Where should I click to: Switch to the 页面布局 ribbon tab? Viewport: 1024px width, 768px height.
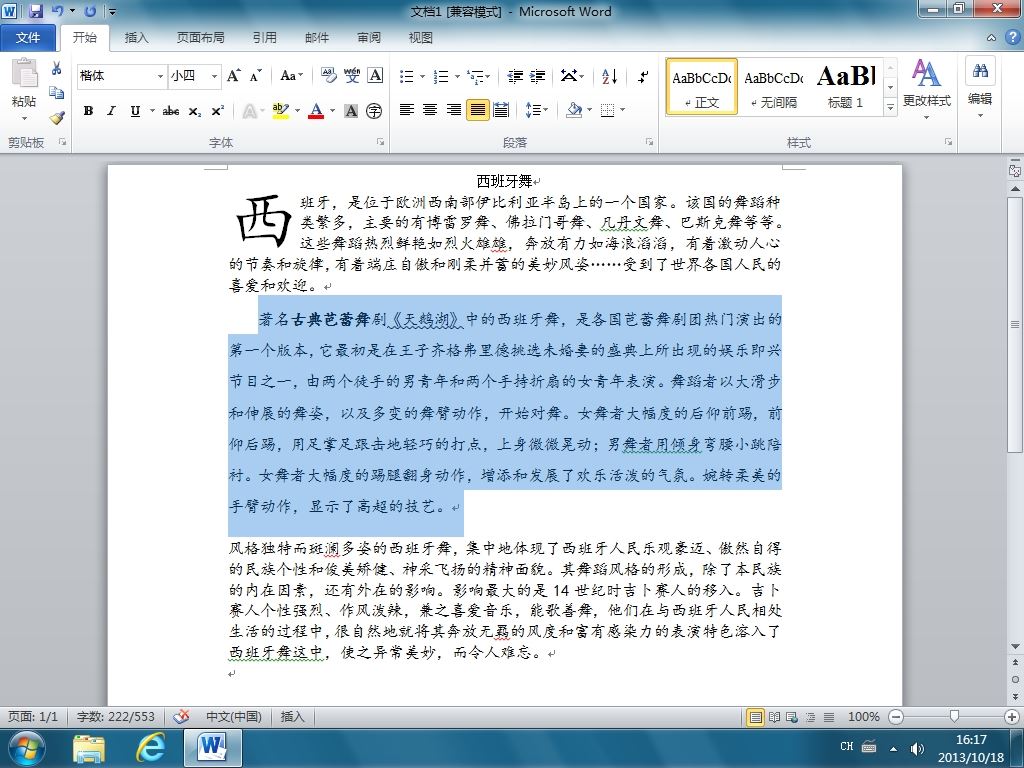click(200, 38)
